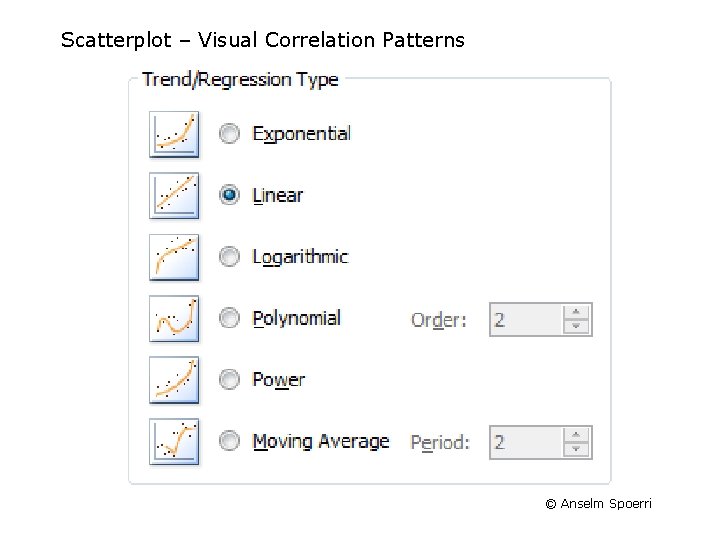Click the Polynomial trendline chart icon
The height and width of the screenshot is (540, 720).
174,319
